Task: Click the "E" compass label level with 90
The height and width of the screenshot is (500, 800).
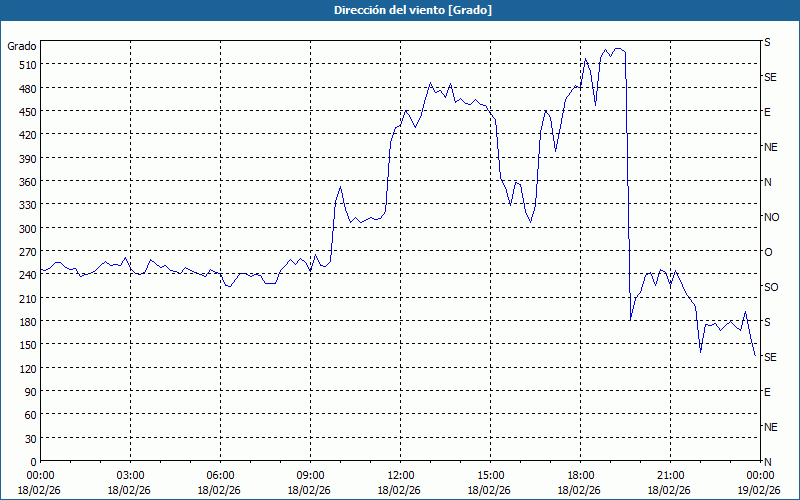Action: 767,392
